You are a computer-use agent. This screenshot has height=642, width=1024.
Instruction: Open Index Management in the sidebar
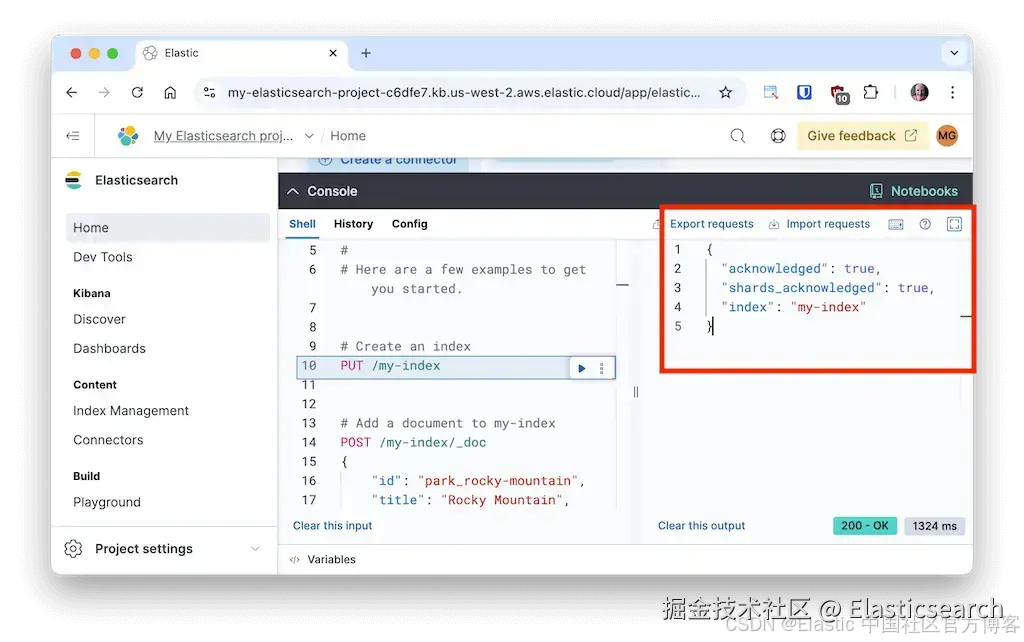tap(131, 411)
